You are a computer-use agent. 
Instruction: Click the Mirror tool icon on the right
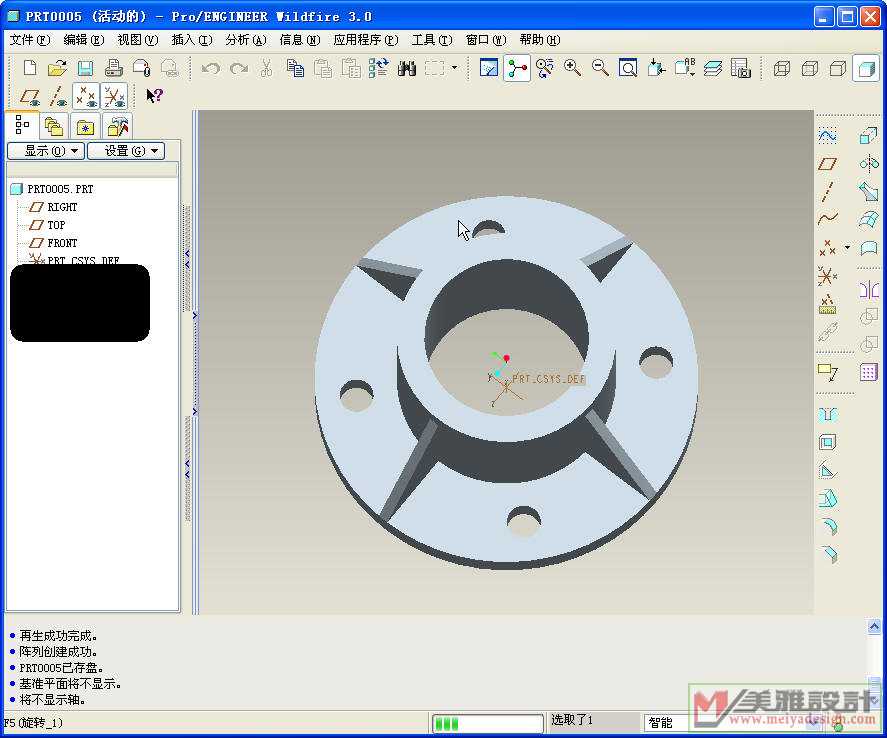click(869, 290)
